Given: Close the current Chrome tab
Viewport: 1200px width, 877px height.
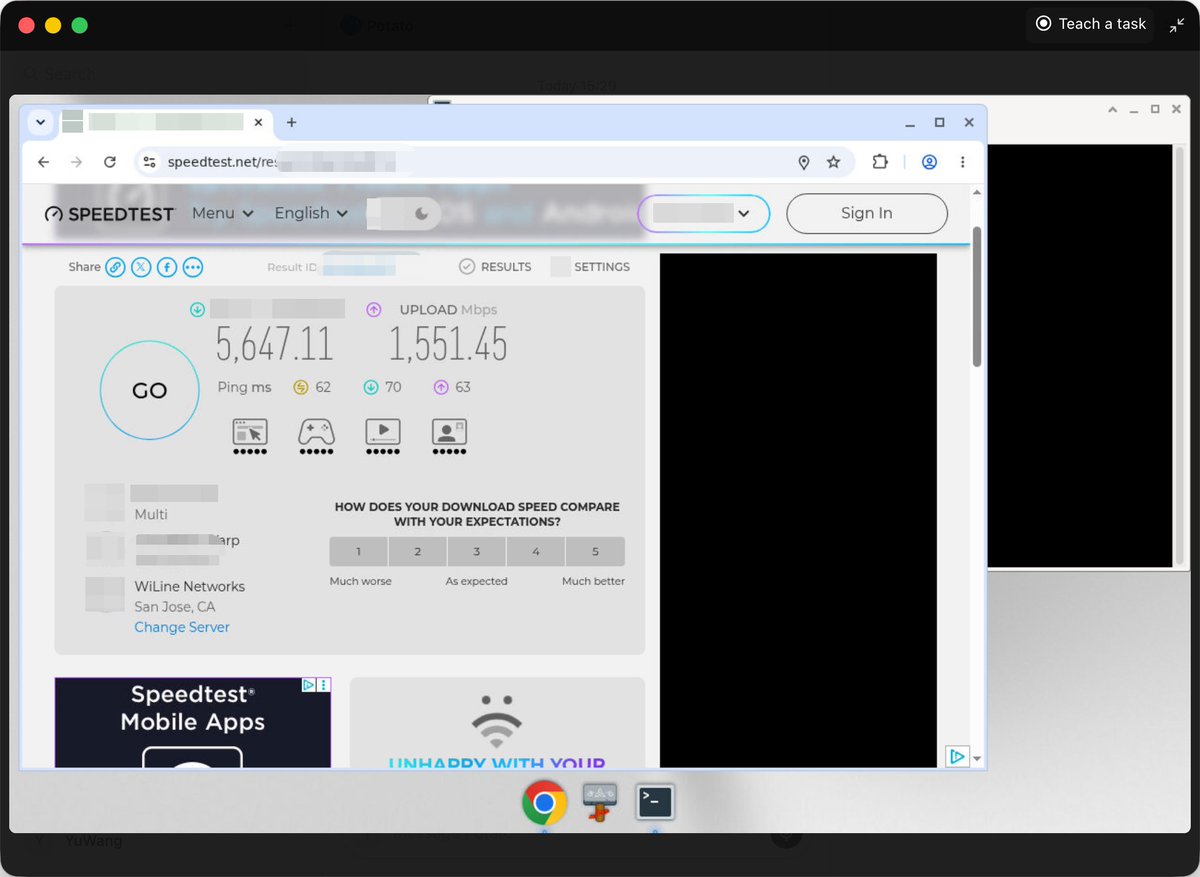Looking at the screenshot, I should 258,122.
